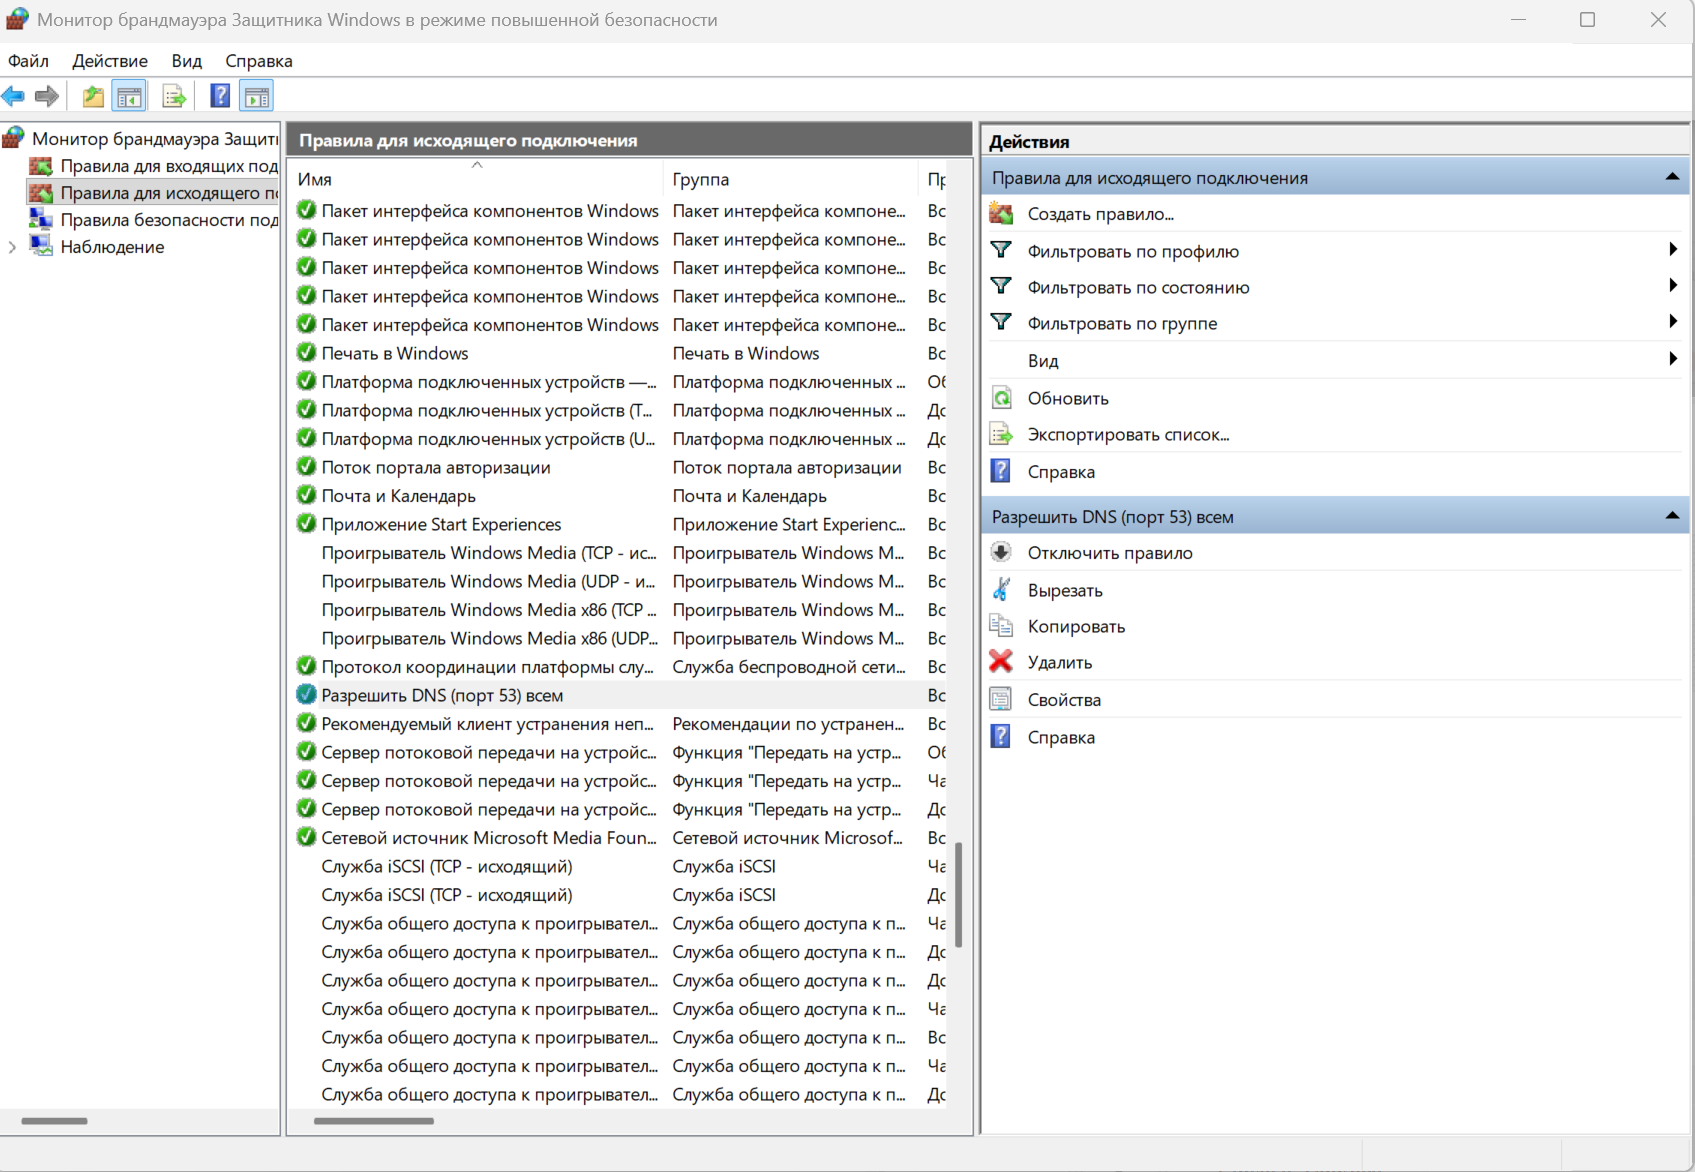Image resolution: width=1695 pixels, height=1172 pixels.
Task: Open Свойства of the selected rule
Action: (1064, 700)
